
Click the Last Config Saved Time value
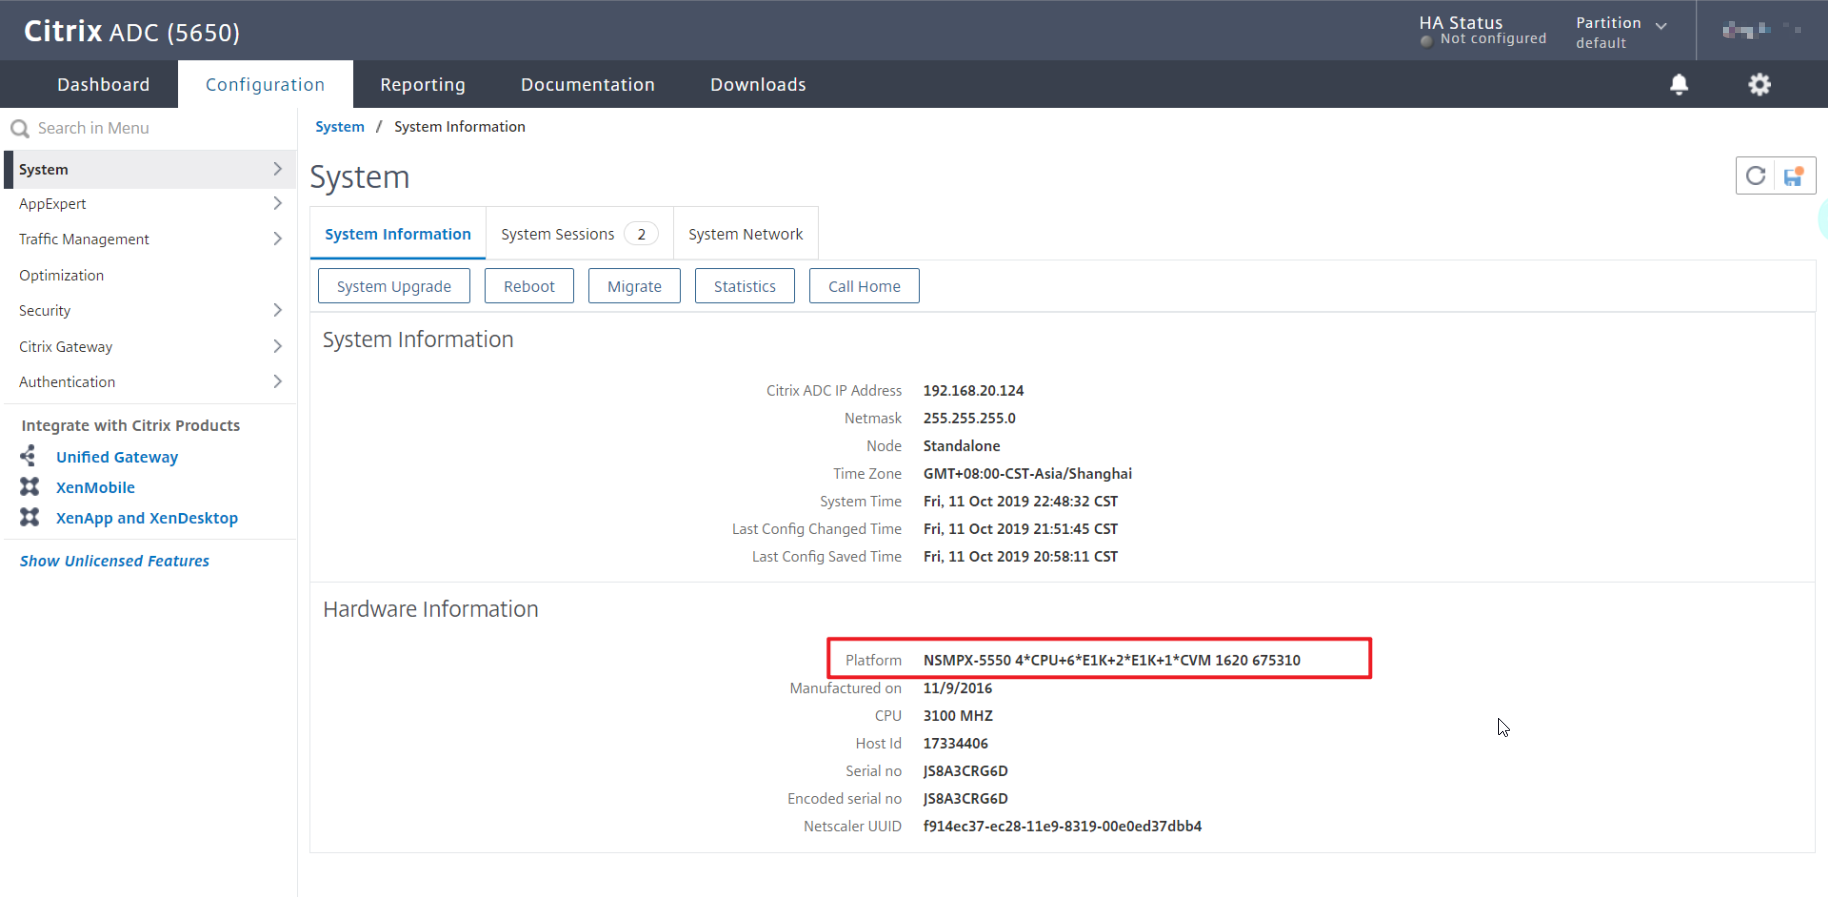tap(1020, 557)
